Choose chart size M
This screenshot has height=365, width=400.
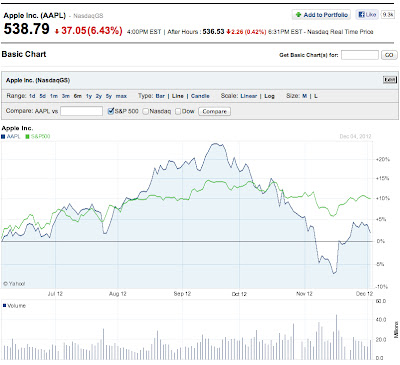pos(304,96)
